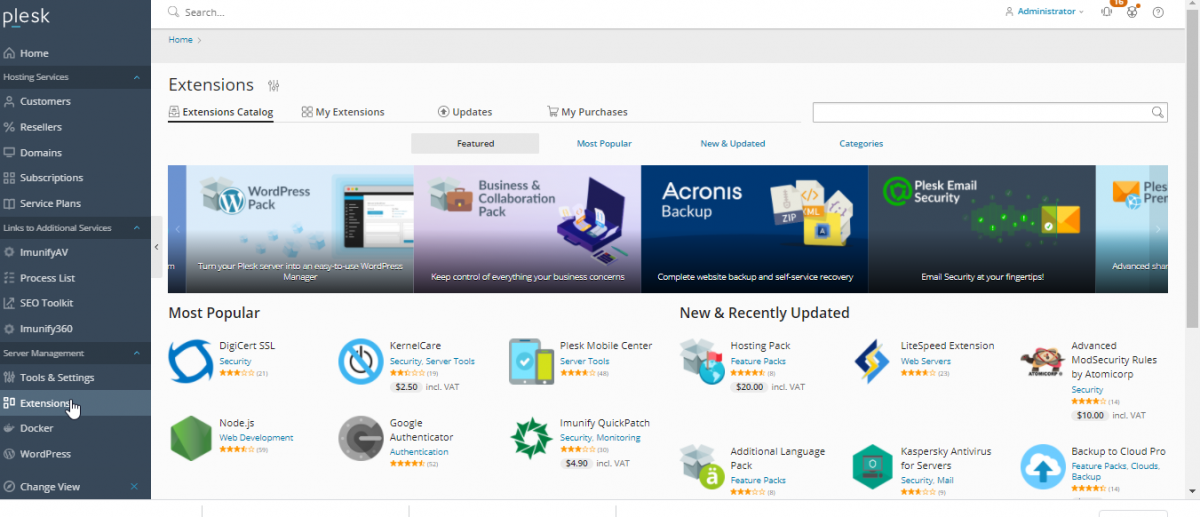Open Service Plans in the sidebar

click(75, 204)
